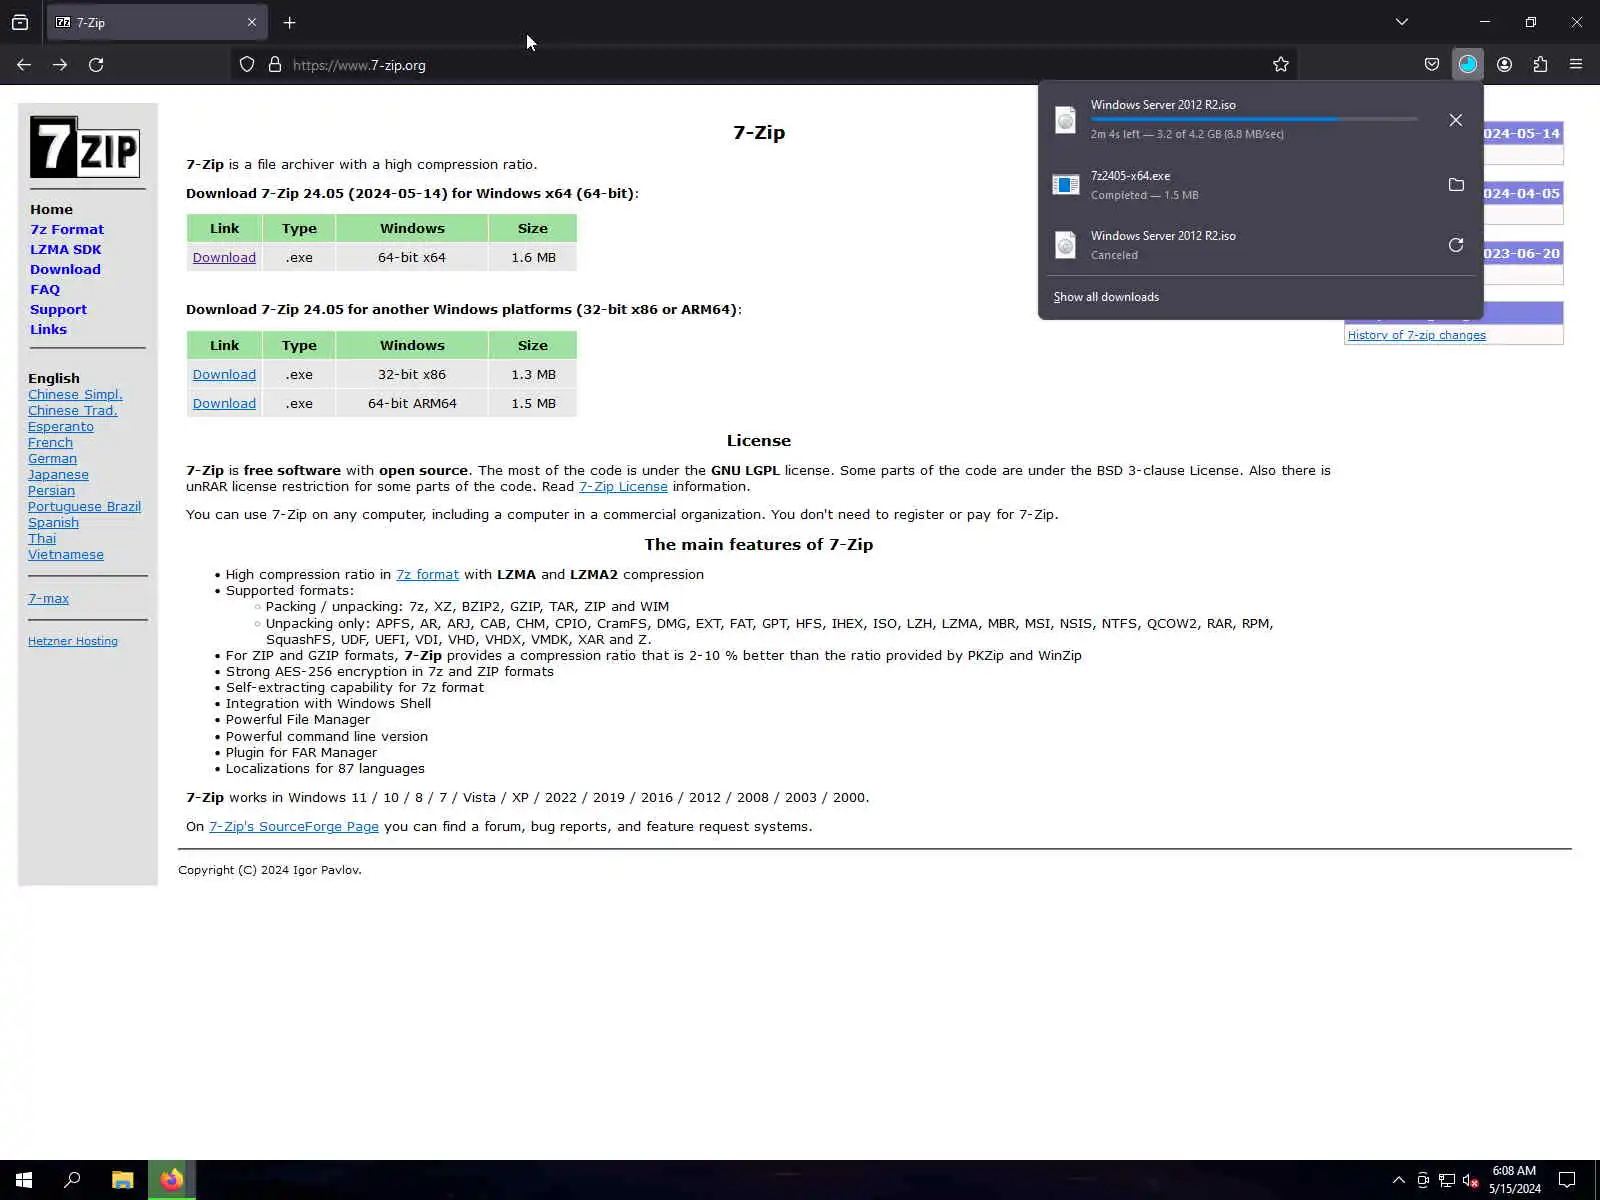The height and width of the screenshot is (1200, 1600).
Task: Click Firefox icon in taskbar
Action: click(172, 1180)
